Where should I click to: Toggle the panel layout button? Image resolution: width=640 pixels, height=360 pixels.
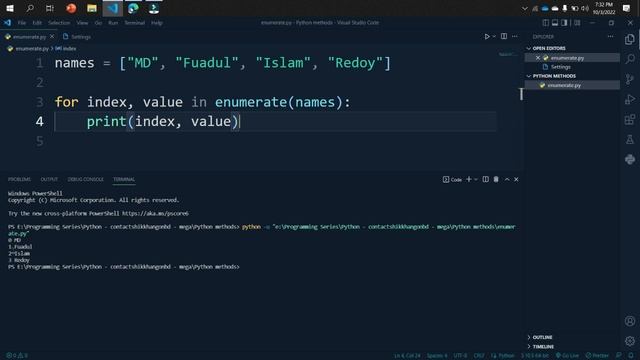click(555, 23)
